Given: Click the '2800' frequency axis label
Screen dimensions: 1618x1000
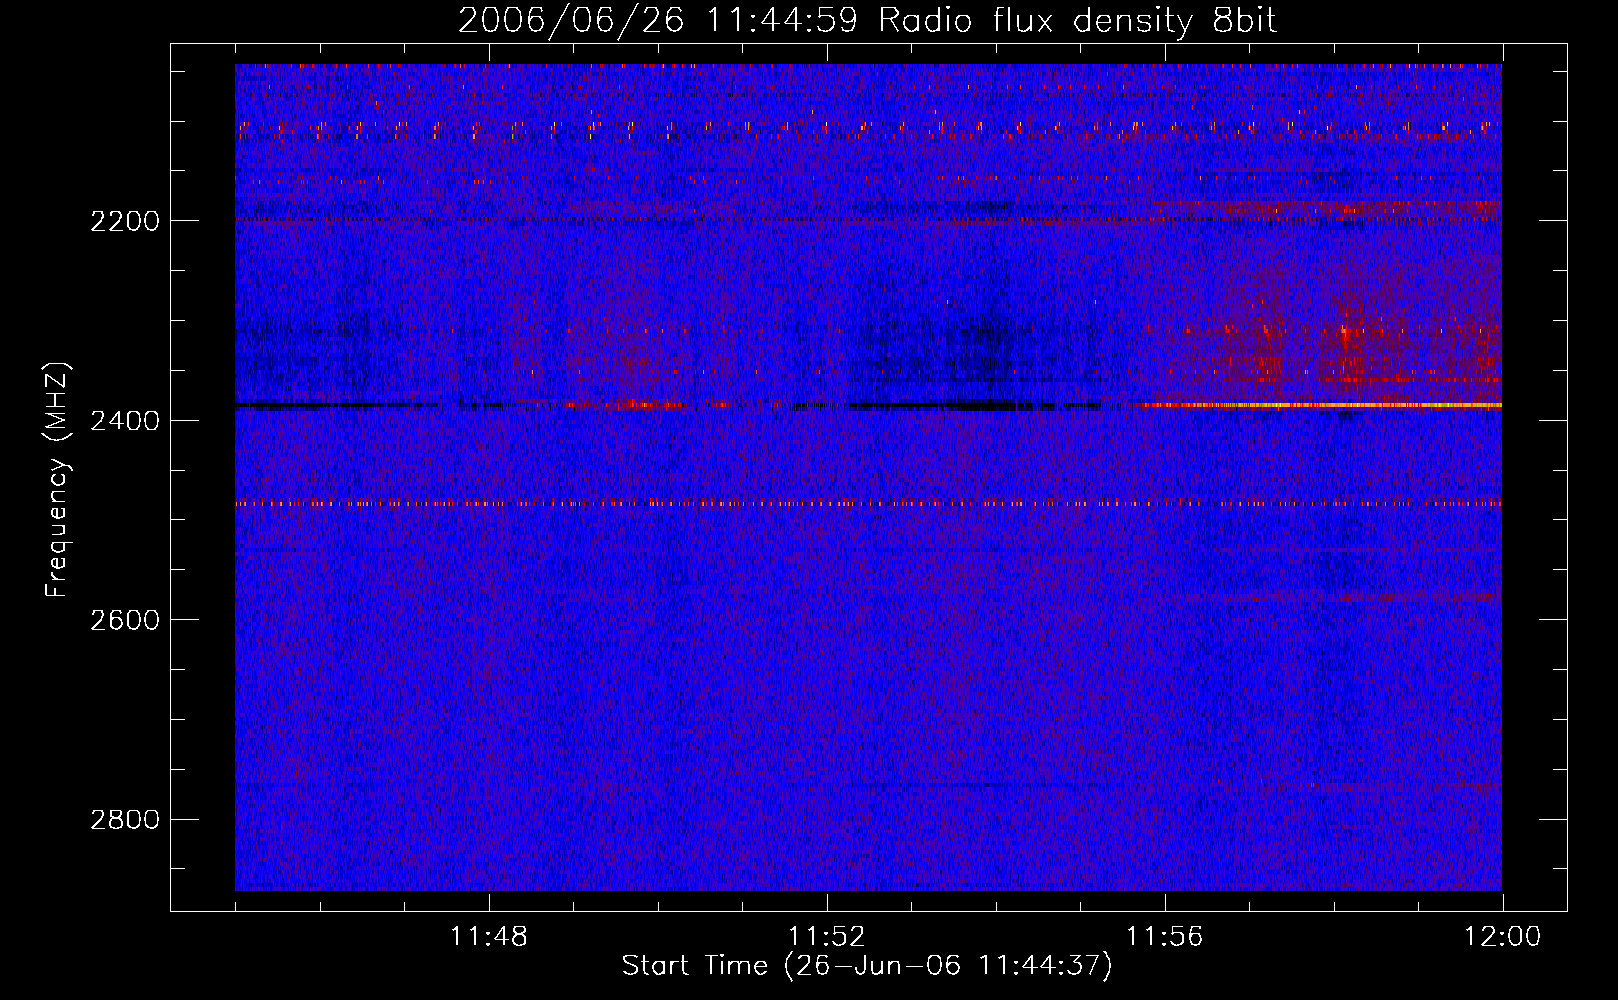Looking at the screenshot, I should pos(125,820).
